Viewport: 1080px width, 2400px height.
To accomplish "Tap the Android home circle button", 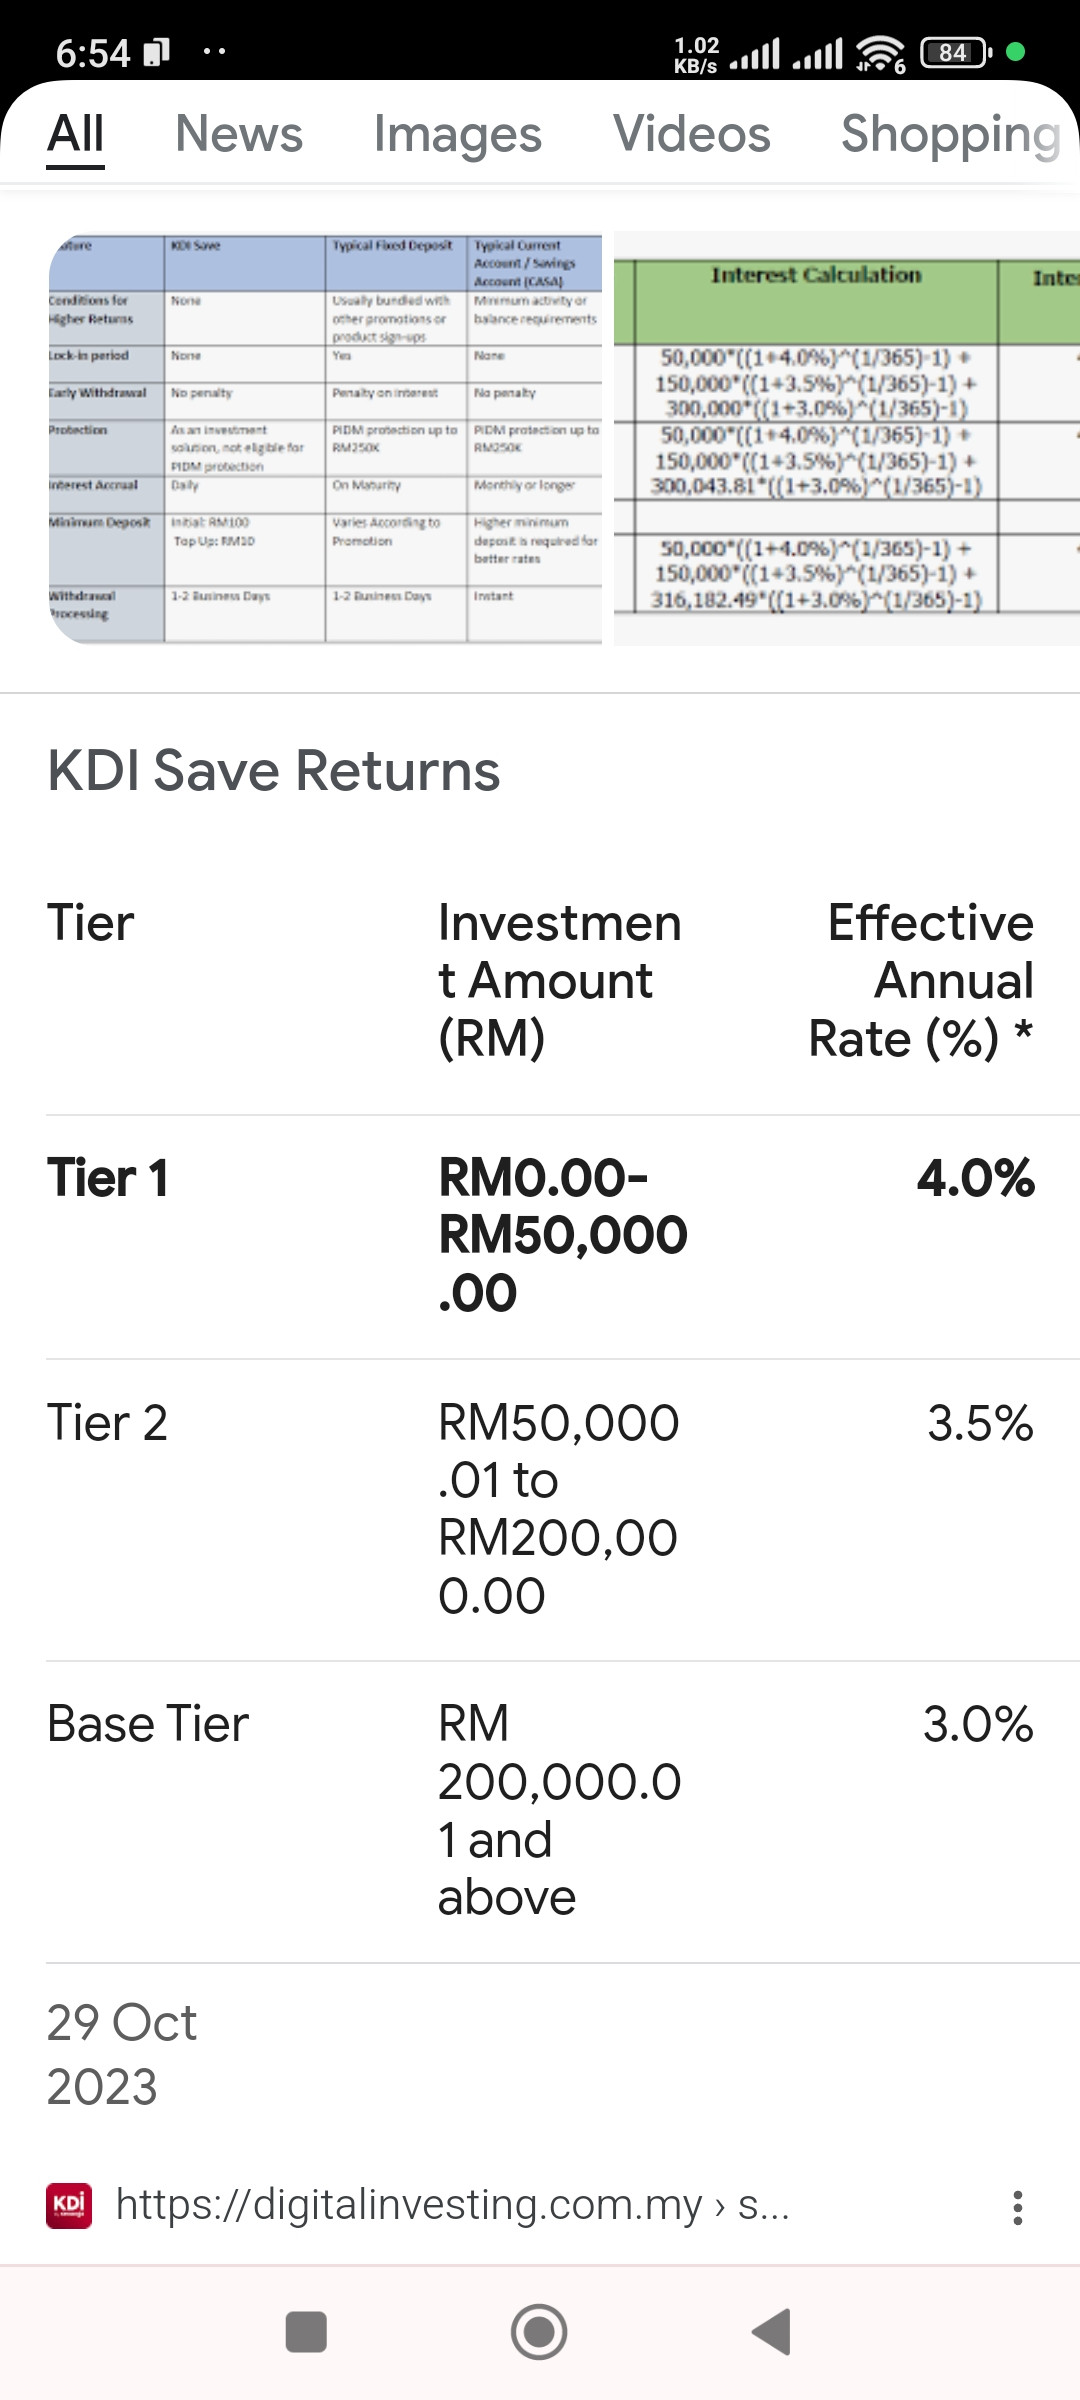I will [x=539, y=2332].
